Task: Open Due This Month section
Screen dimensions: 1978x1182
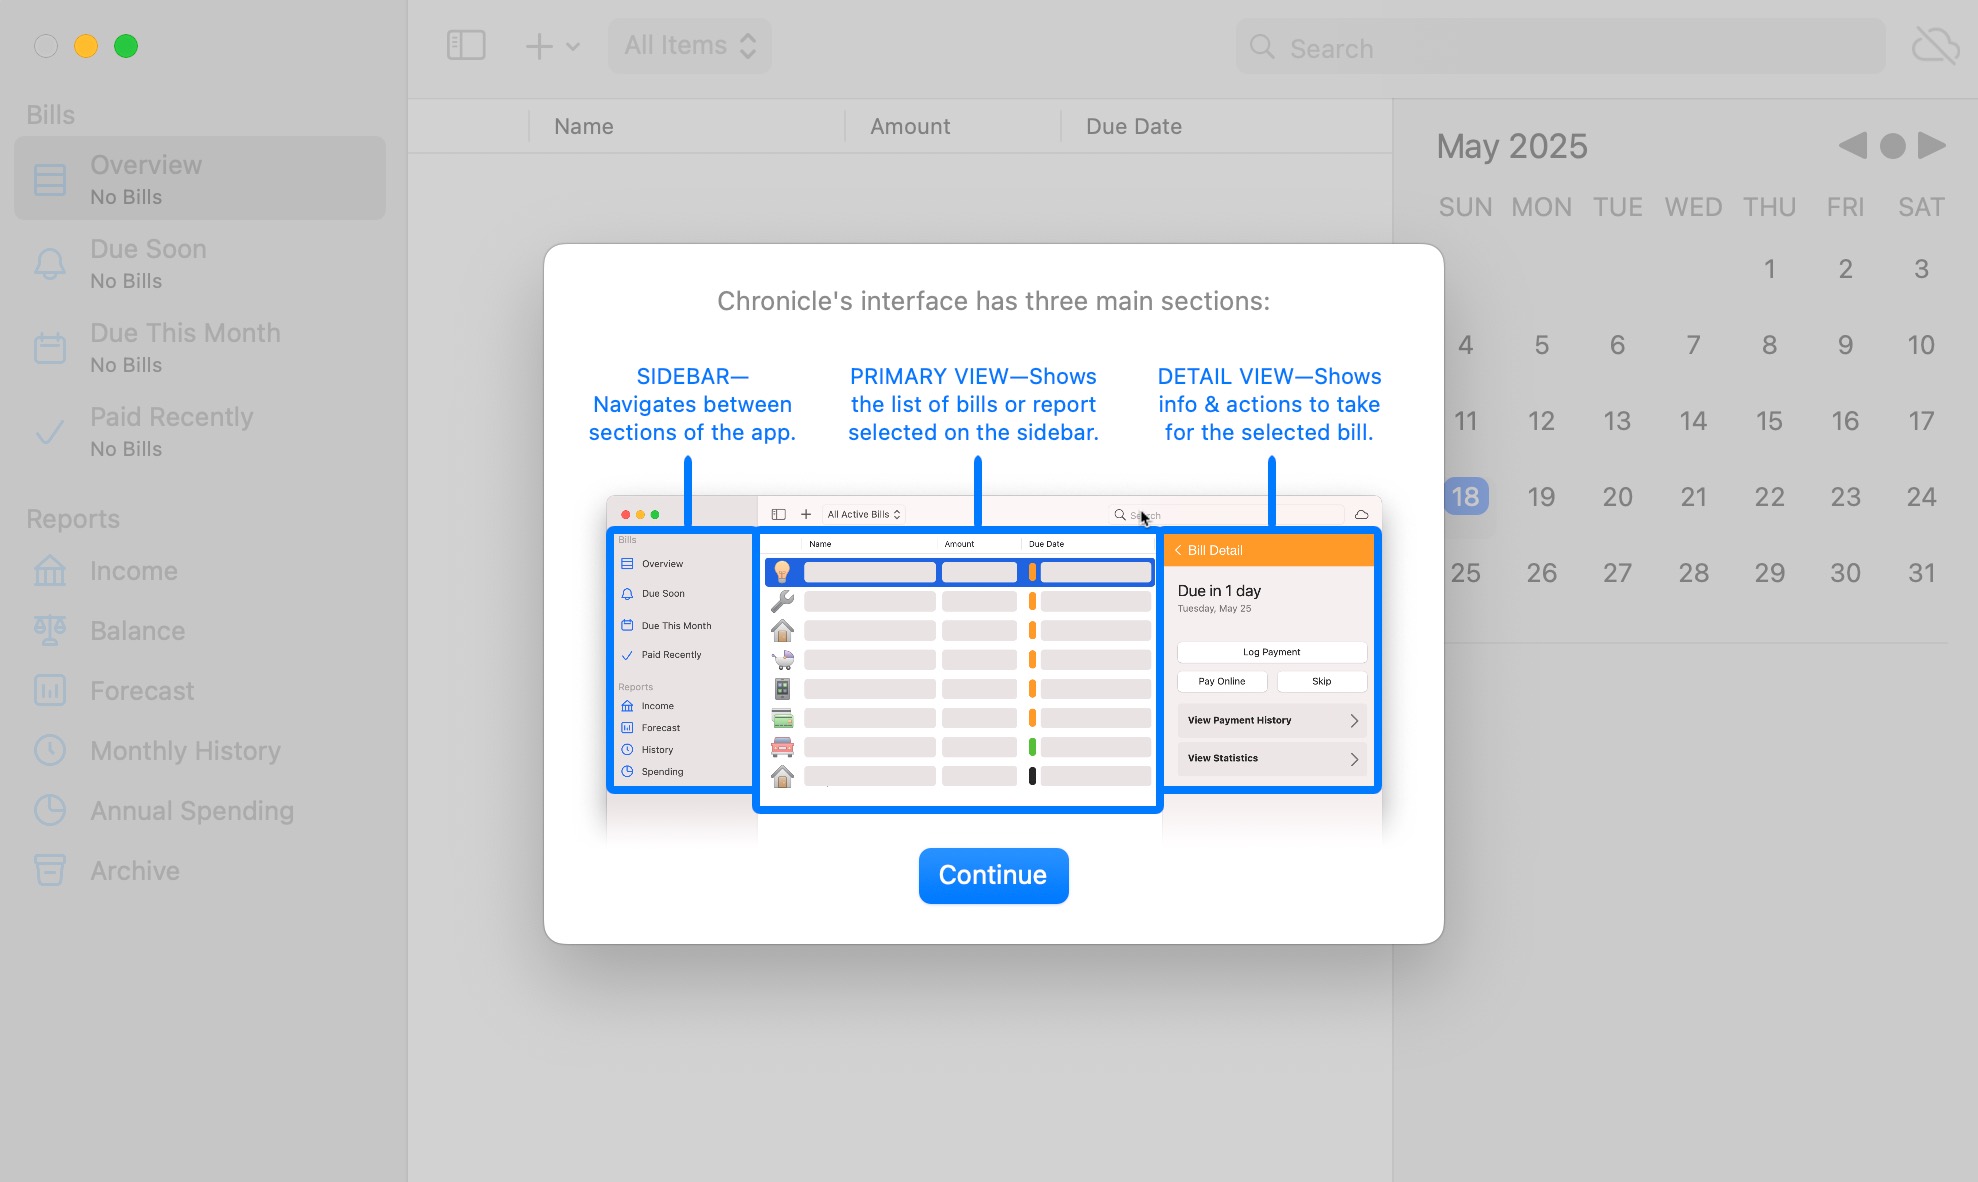Action: 200,347
